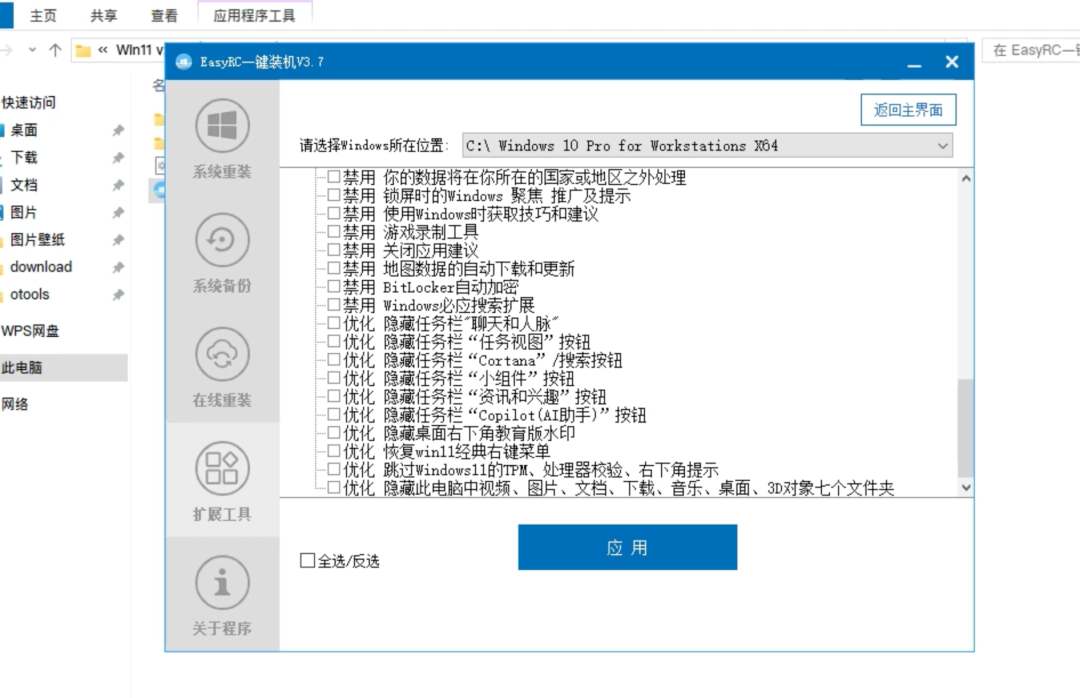The width and height of the screenshot is (1080, 698).
Task: Open the 主页 ribbon tab
Action: point(43,15)
